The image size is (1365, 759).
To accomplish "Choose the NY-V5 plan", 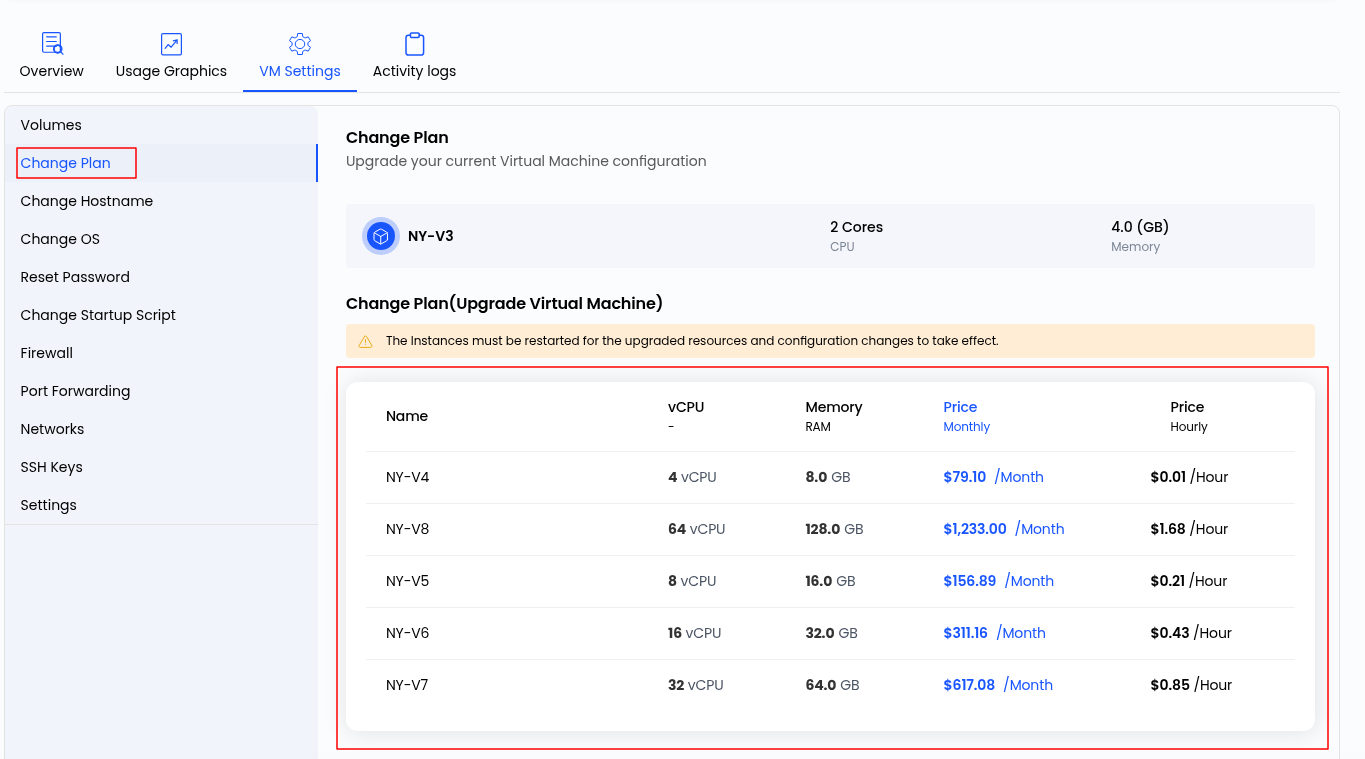I will 830,581.
